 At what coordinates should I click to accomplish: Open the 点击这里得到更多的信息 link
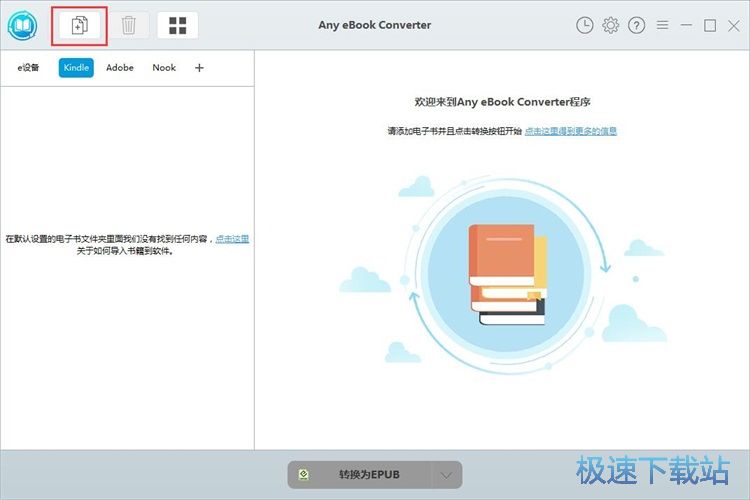pyautogui.click(x=571, y=131)
